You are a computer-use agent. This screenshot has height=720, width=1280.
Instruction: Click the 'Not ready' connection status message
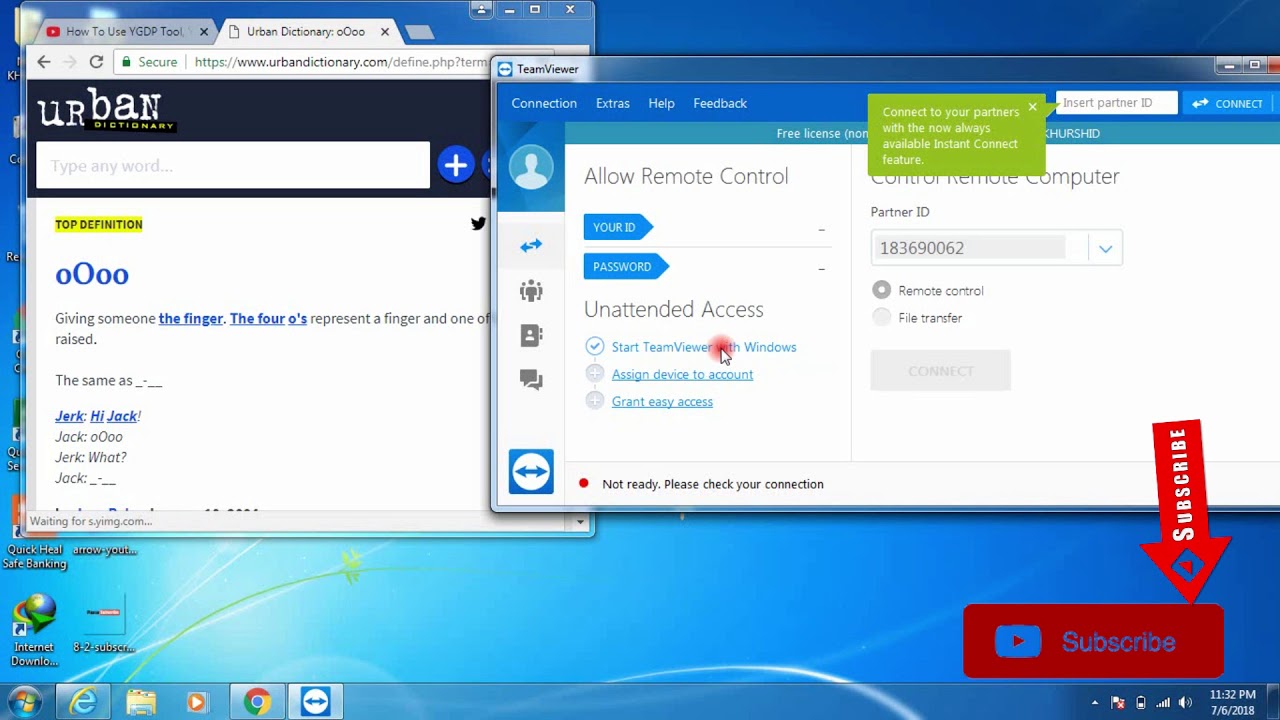[x=713, y=484]
